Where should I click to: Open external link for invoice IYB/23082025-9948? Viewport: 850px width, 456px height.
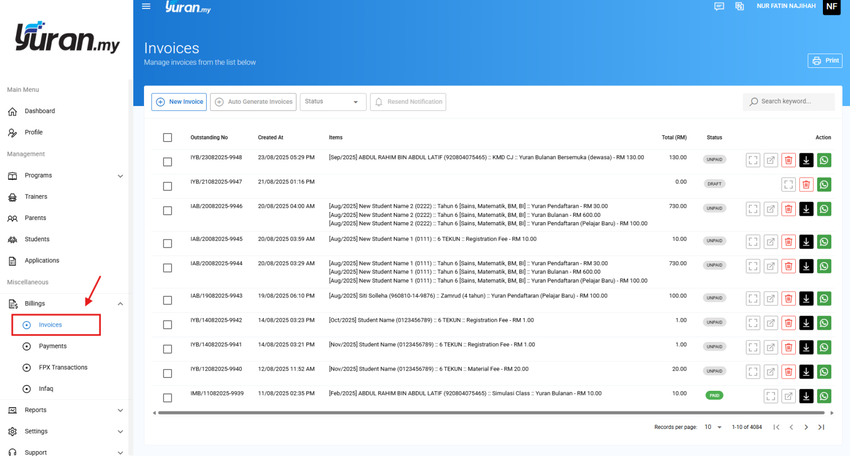tap(771, 160)
